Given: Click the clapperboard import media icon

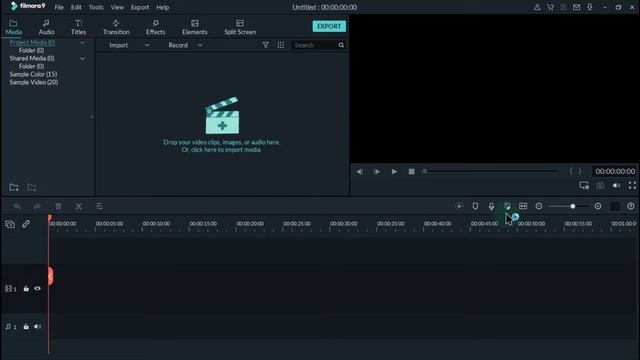Looking at the screenshot, I should (222, 116).
